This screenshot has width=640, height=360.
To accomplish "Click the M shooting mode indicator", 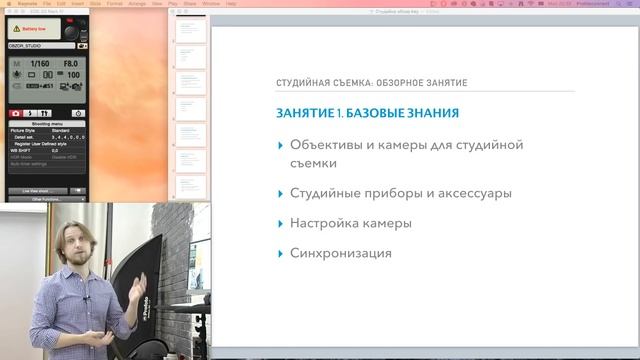I will (17, 64).
